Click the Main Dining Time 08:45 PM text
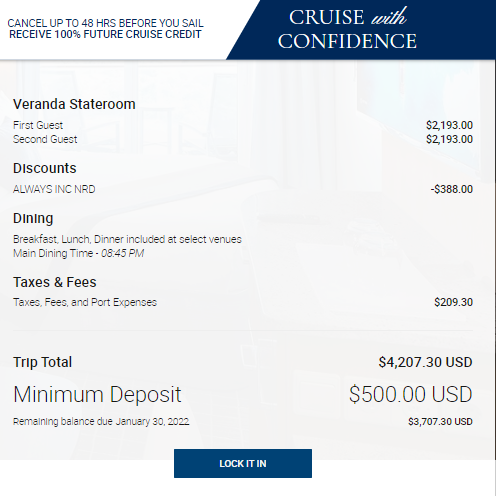Screen dimensions: 496x496 tap(78, 253)
